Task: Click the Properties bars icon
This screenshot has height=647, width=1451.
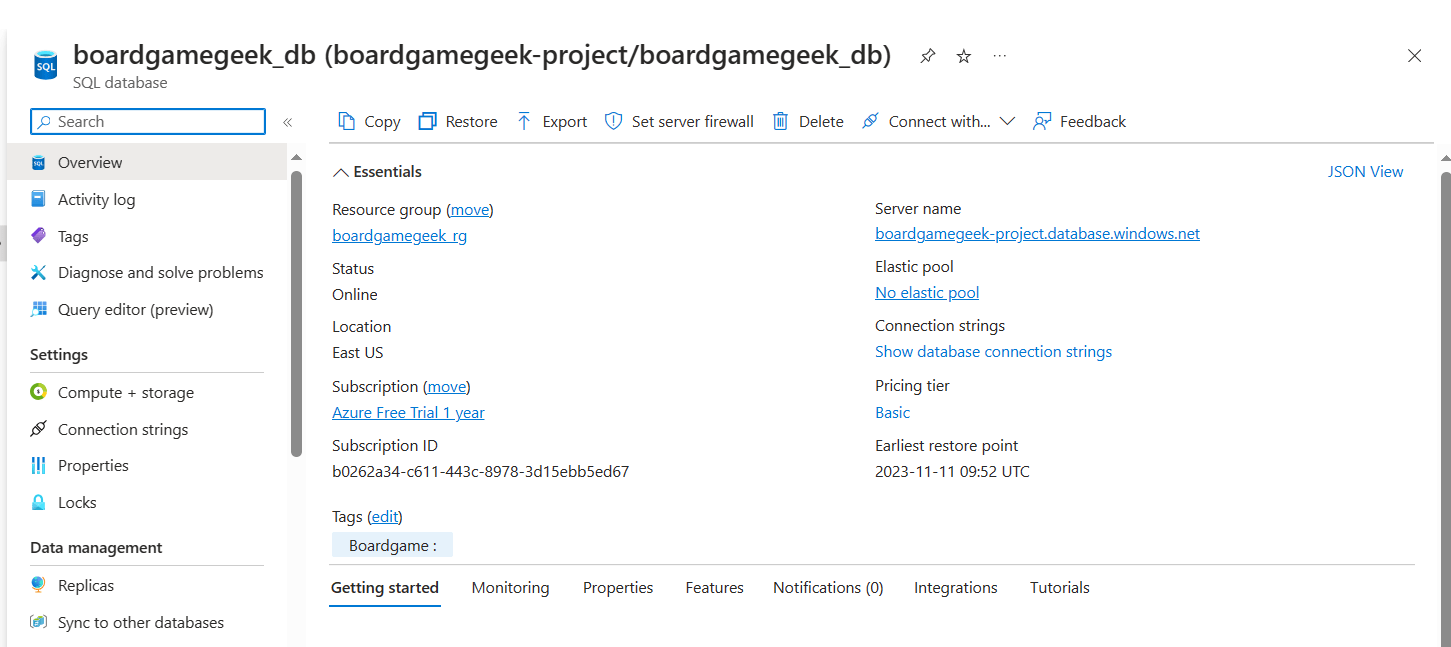Action: coord(38,465)
